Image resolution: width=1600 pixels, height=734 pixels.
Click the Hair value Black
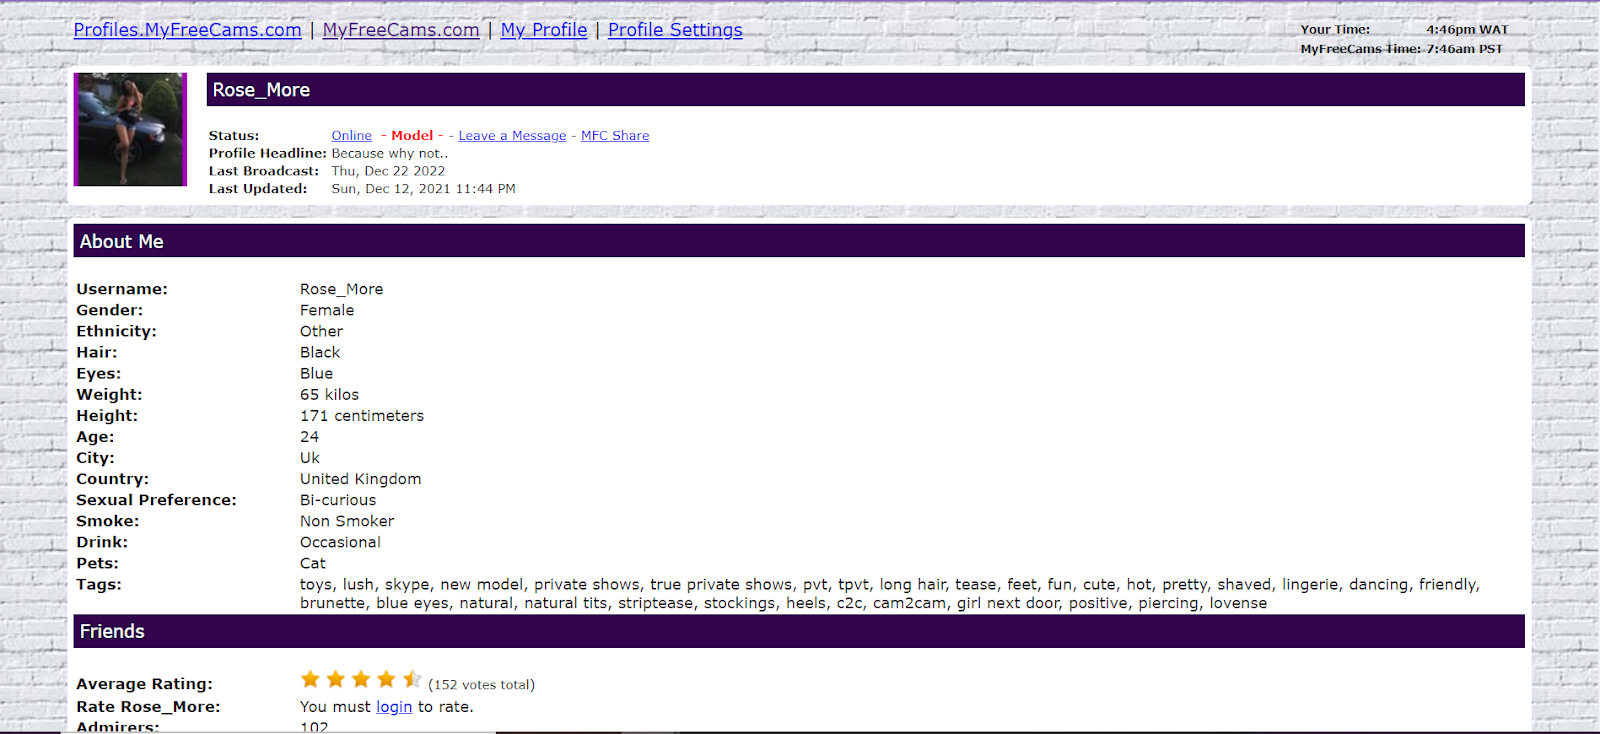(x=320, y=352)
